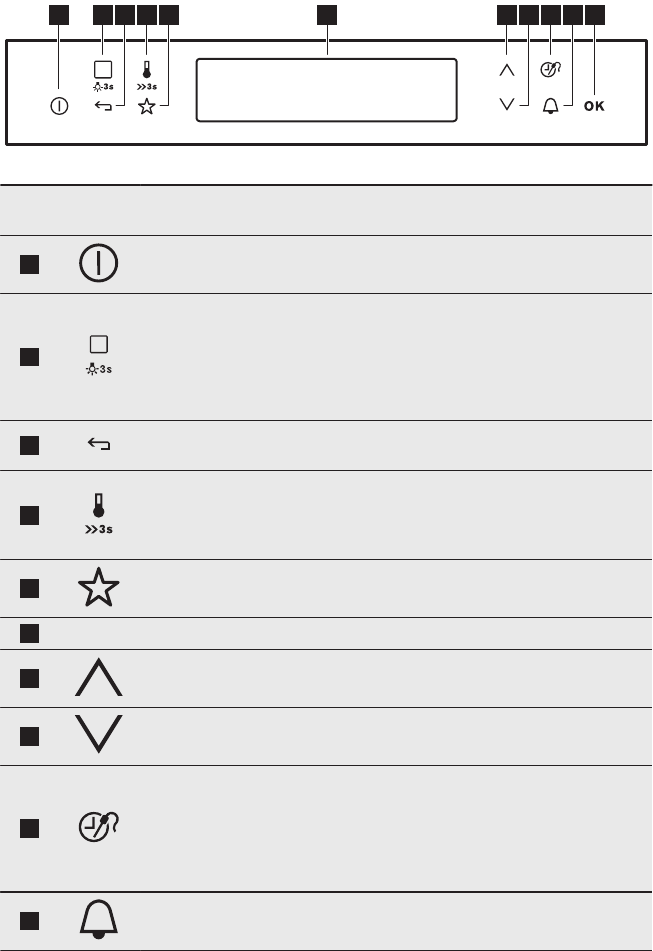Open the clock functions icon on the control panel
Screen dimensions: 653x951
click(549, 71)
